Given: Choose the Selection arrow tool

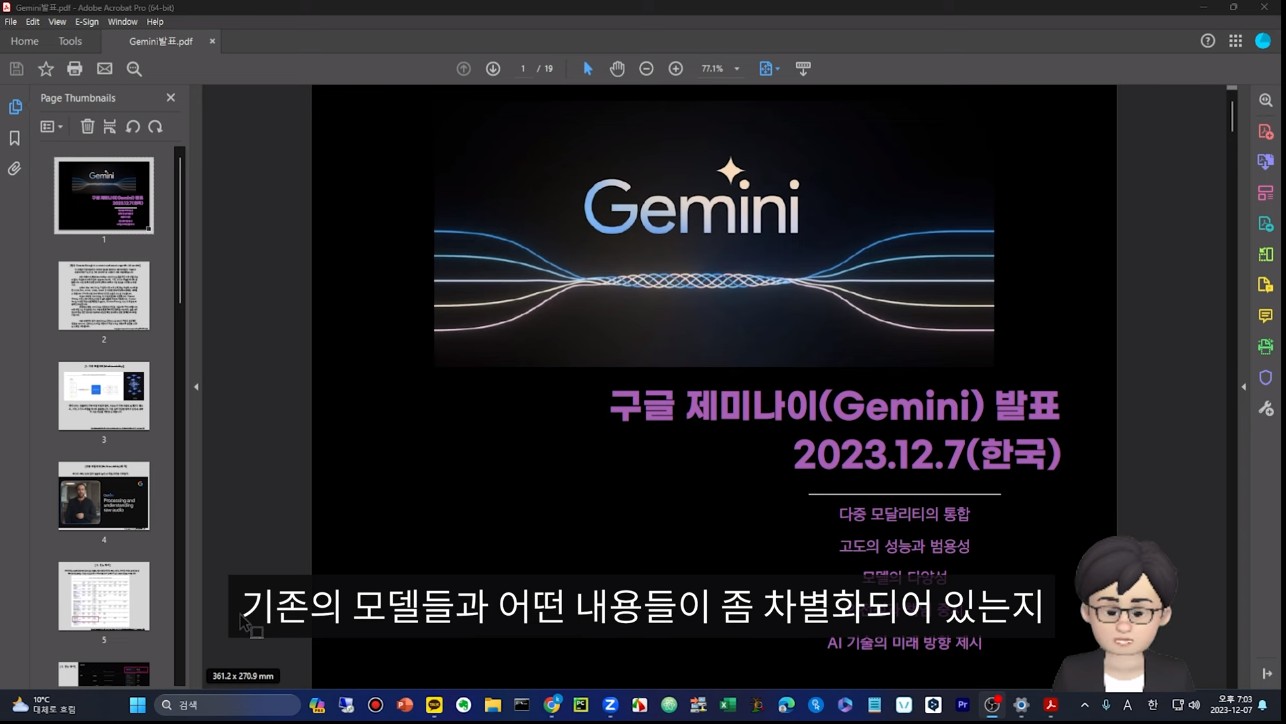Looking at the screenshot, I should tap(588, 69).
